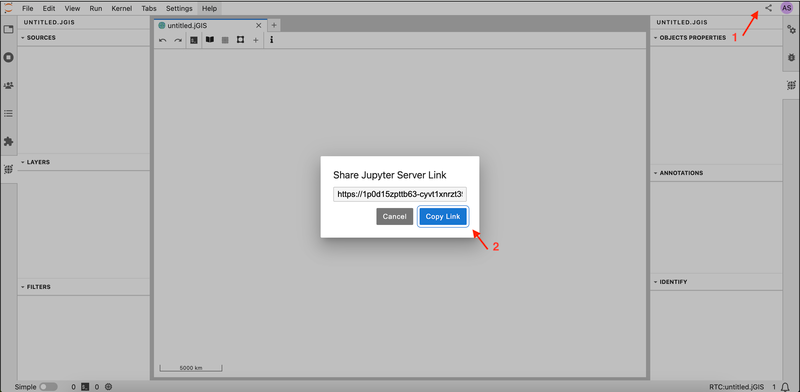Open the Kernel menu
The image size is (800, 392).
click(121, 8)
